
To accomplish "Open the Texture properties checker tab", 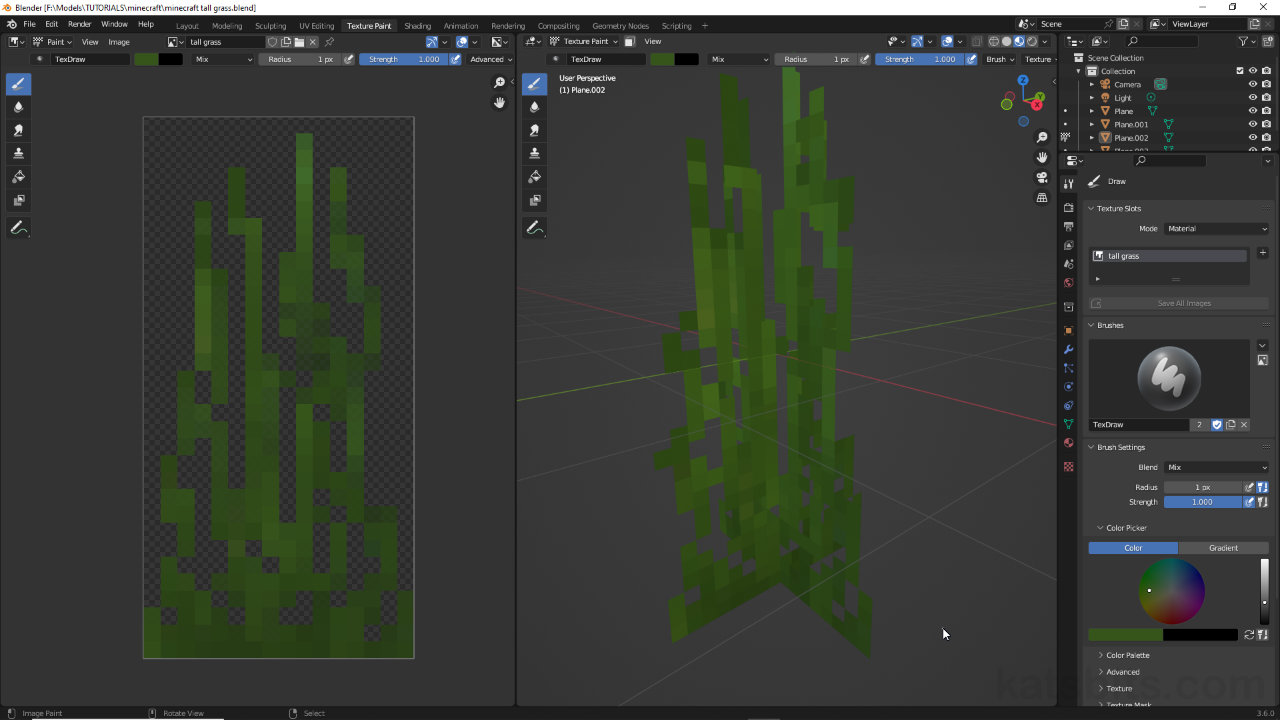I will coord(1068,467).
